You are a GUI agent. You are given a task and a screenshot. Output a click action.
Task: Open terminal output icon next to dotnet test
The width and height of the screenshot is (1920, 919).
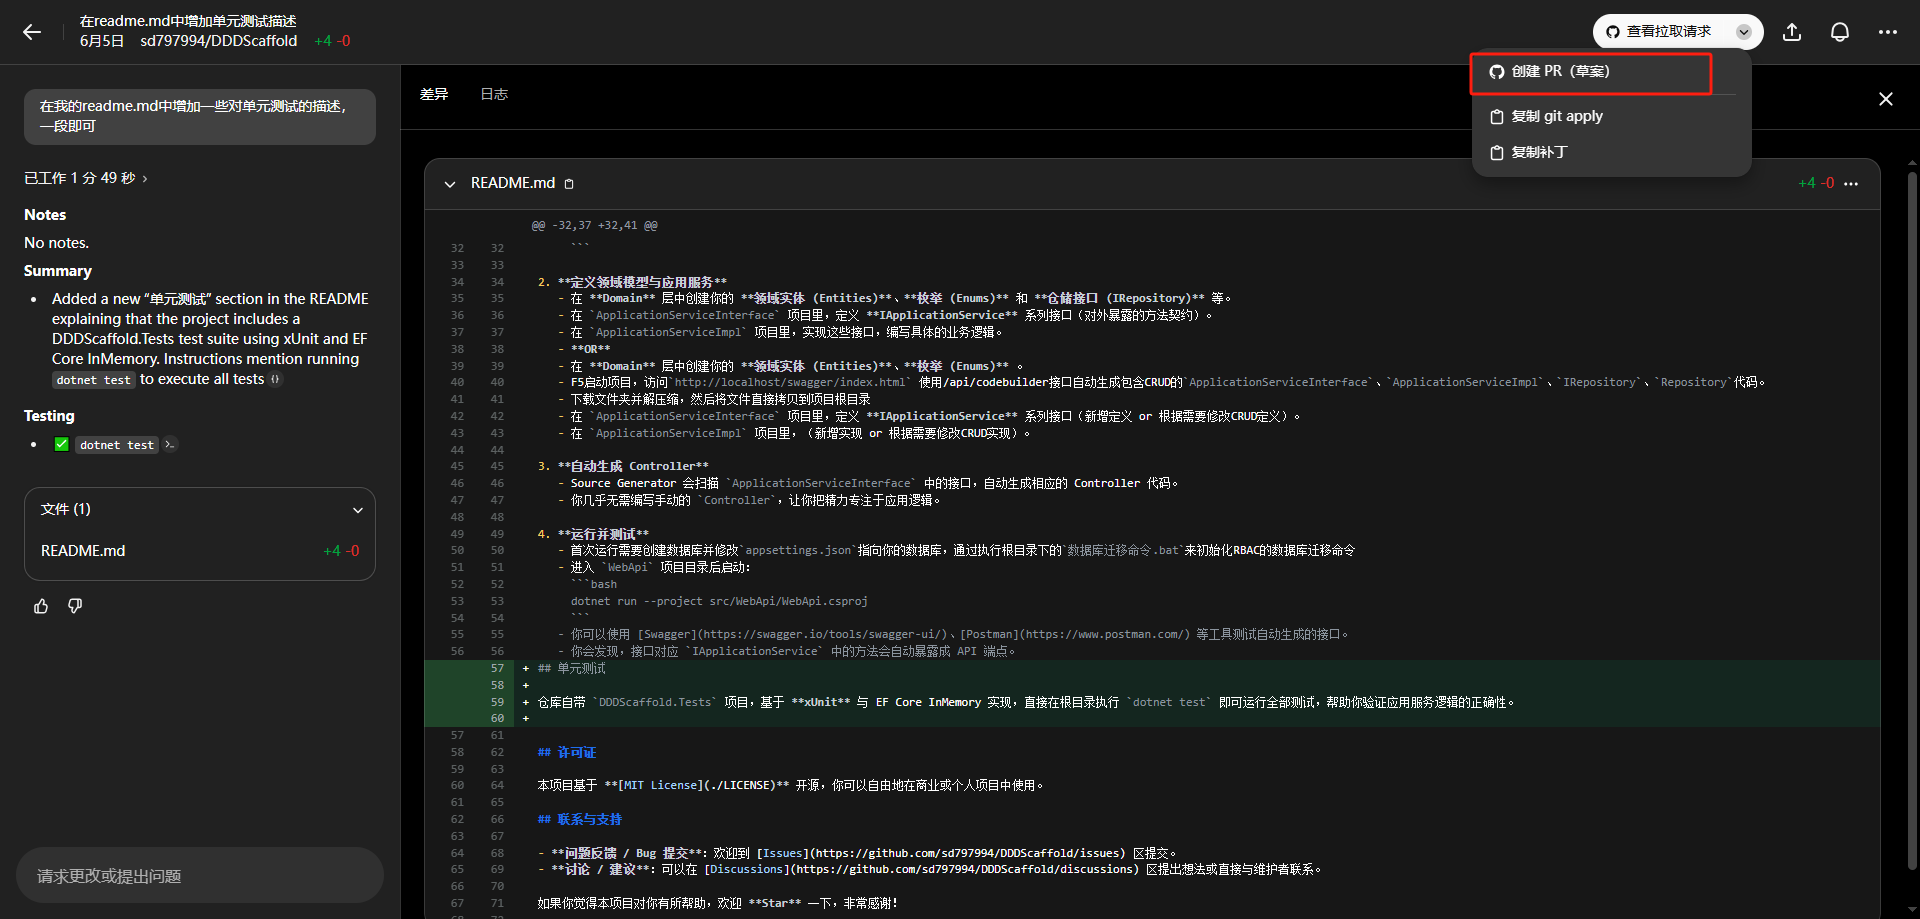(170, 445)
